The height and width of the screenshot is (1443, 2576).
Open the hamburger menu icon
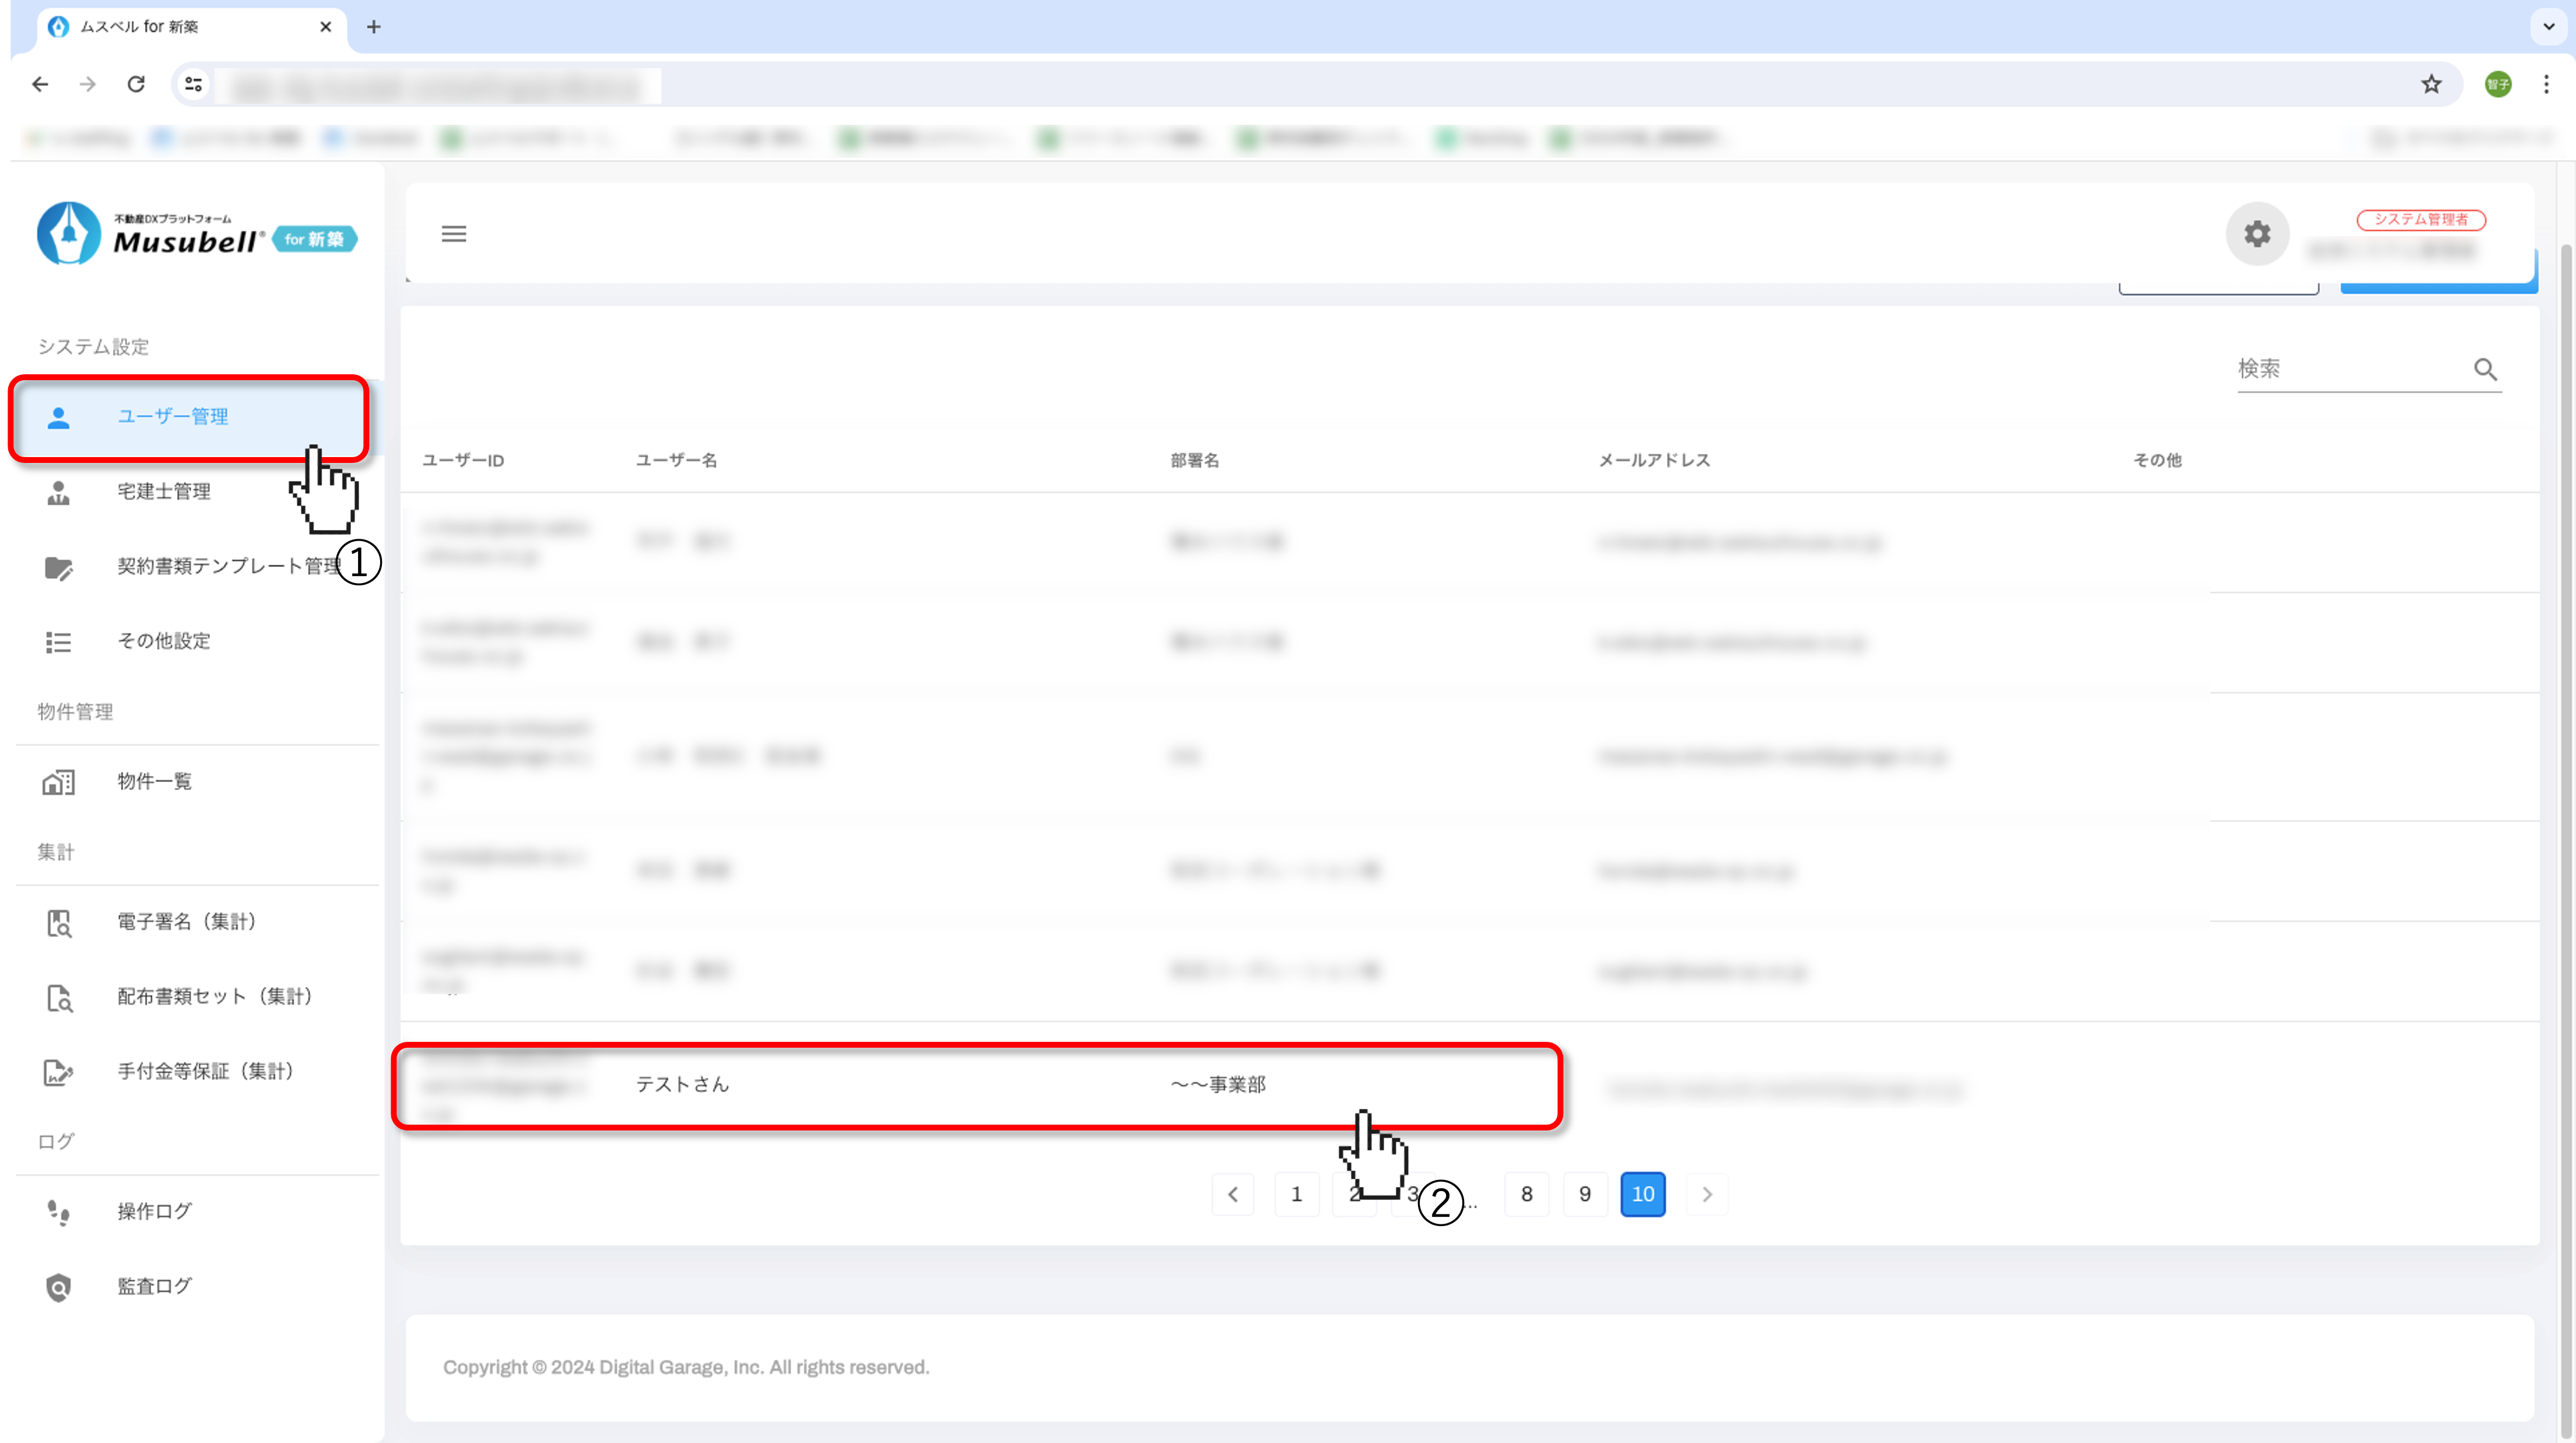pos(454,234)
